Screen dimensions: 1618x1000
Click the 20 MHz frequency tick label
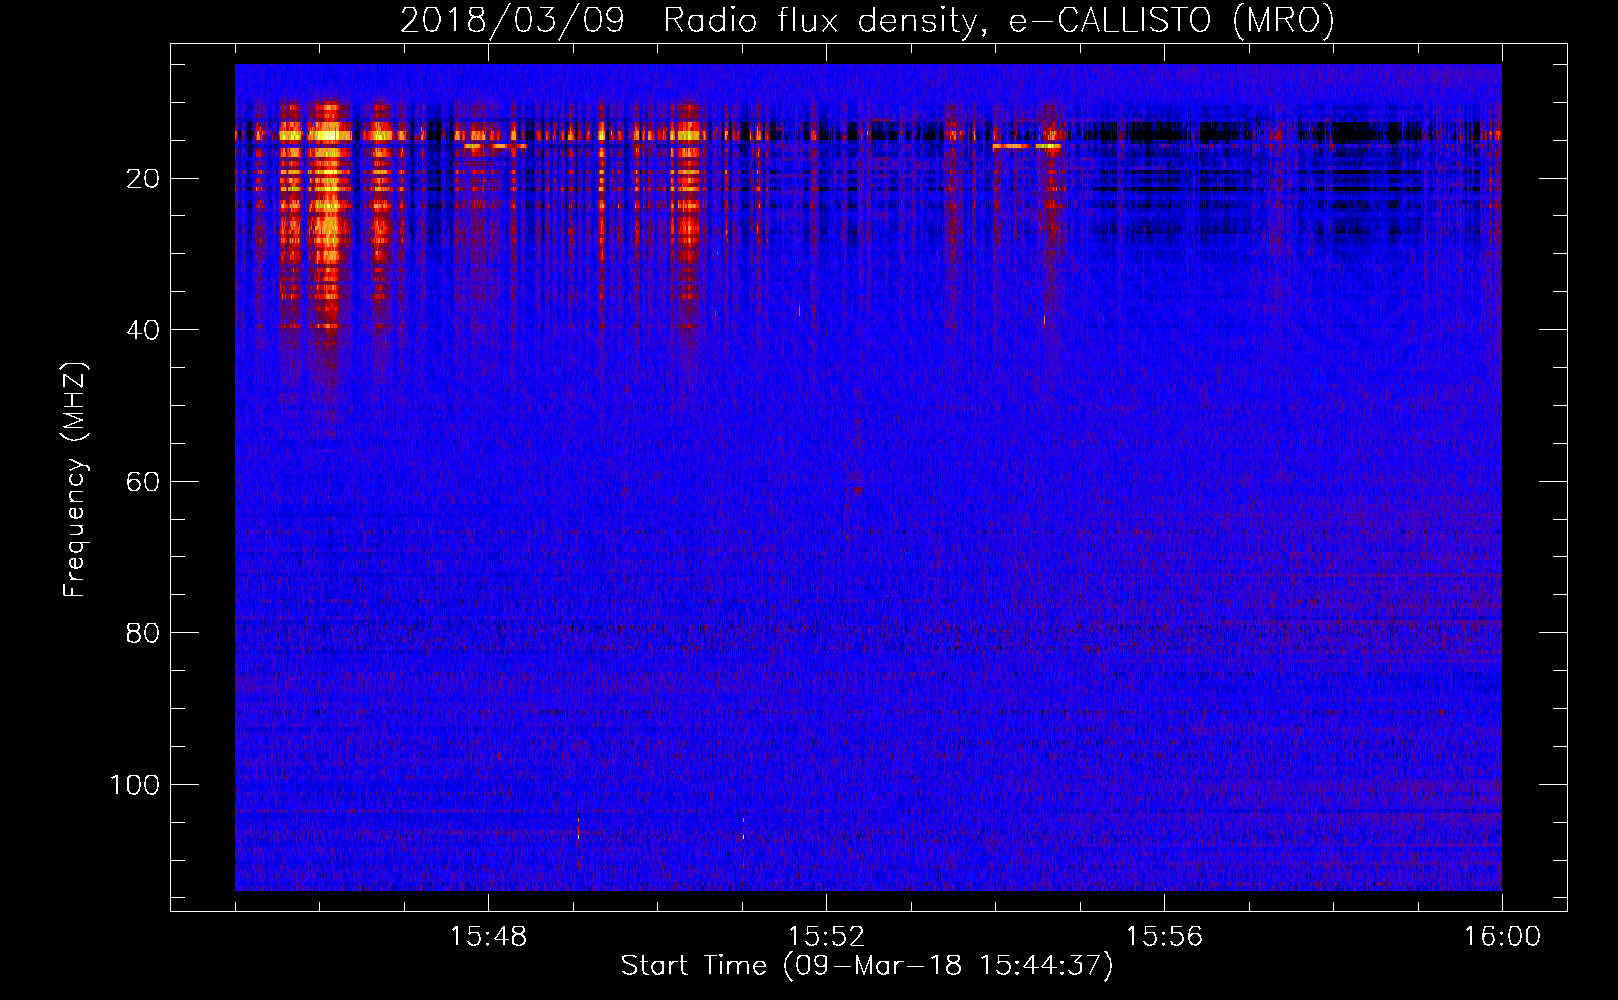(143, 179)
